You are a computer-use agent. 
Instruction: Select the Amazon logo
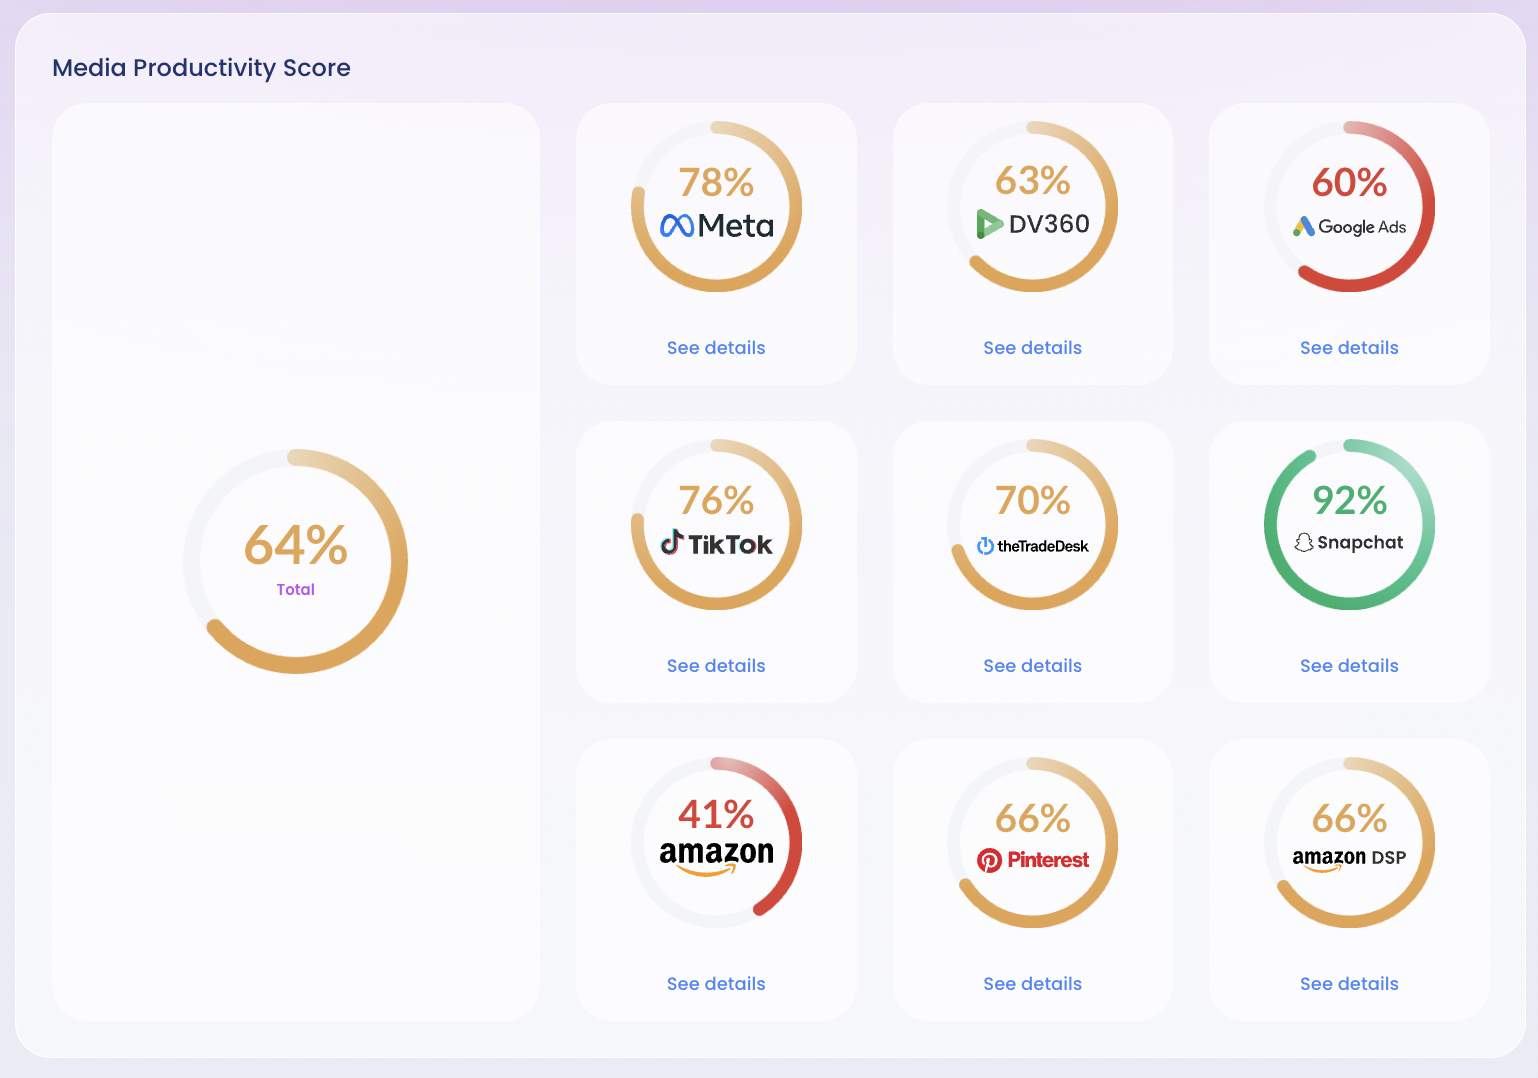click(x=716, y=855)
